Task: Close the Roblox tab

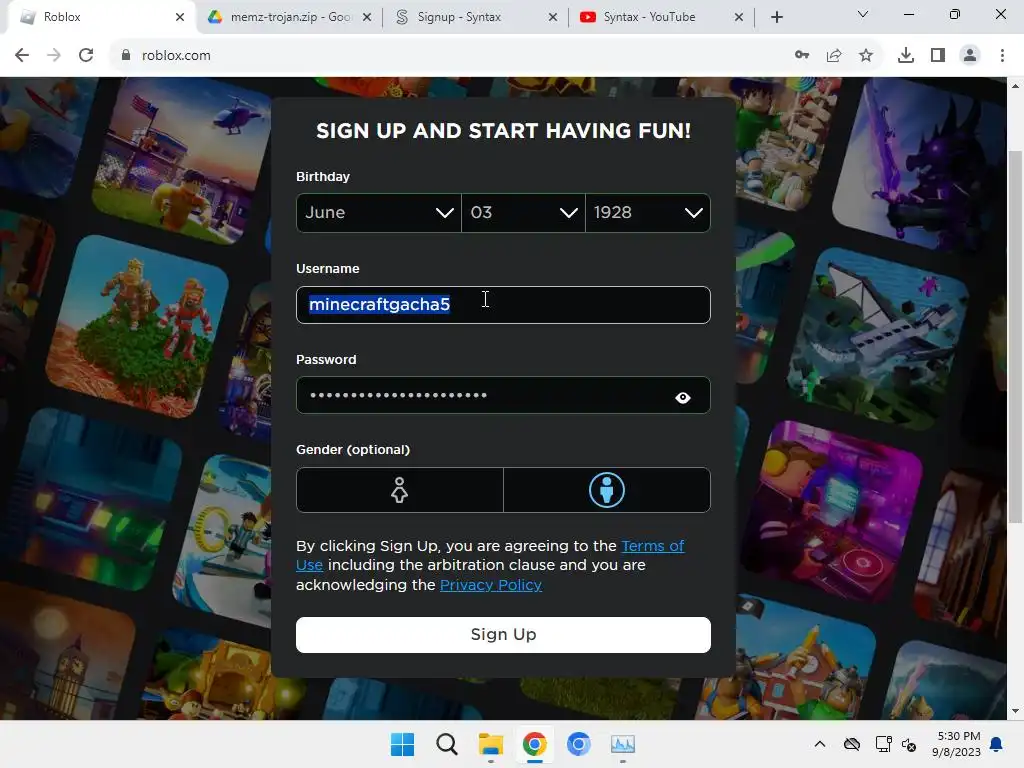Action: click(x=180, y=17)
